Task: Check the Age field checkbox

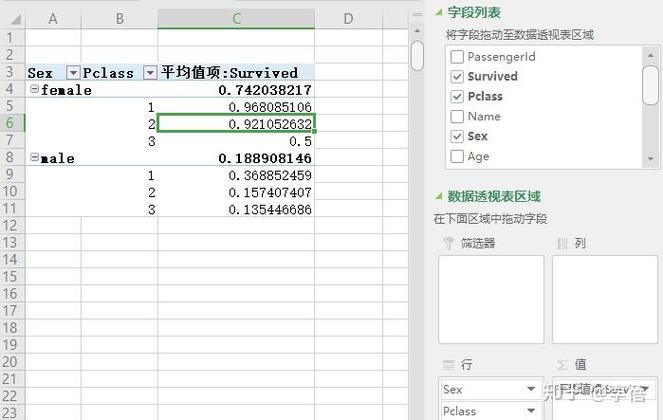Action: pos(457,156)
